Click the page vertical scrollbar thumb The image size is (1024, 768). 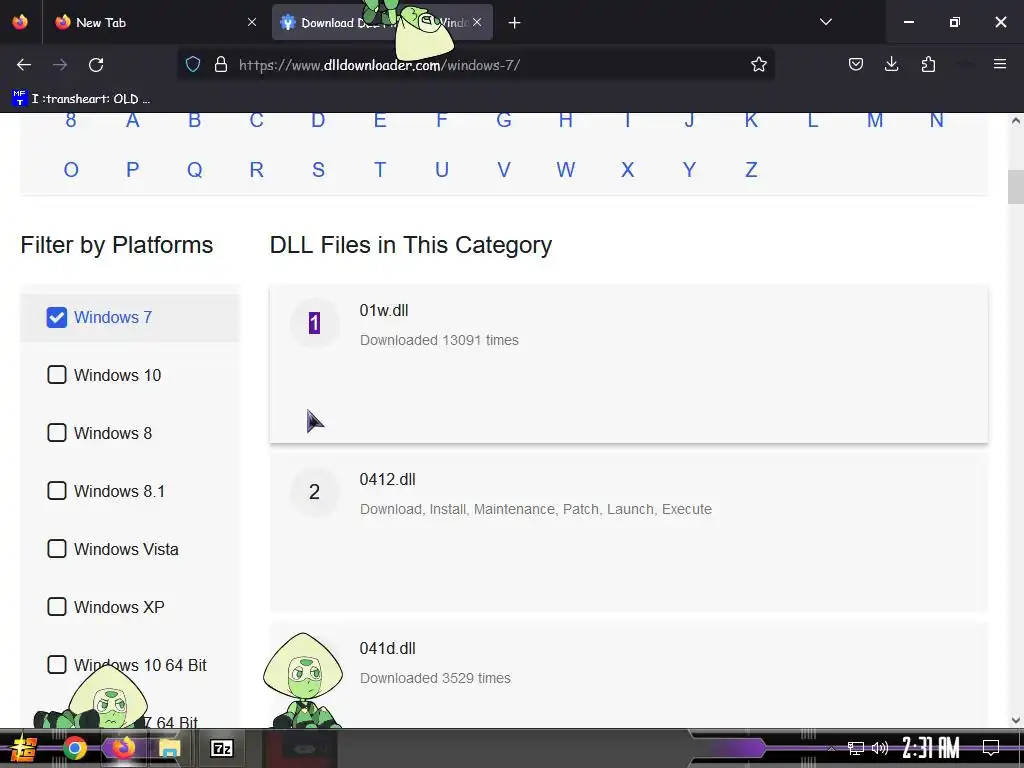pyautogui.click(x=1016, y=187)
